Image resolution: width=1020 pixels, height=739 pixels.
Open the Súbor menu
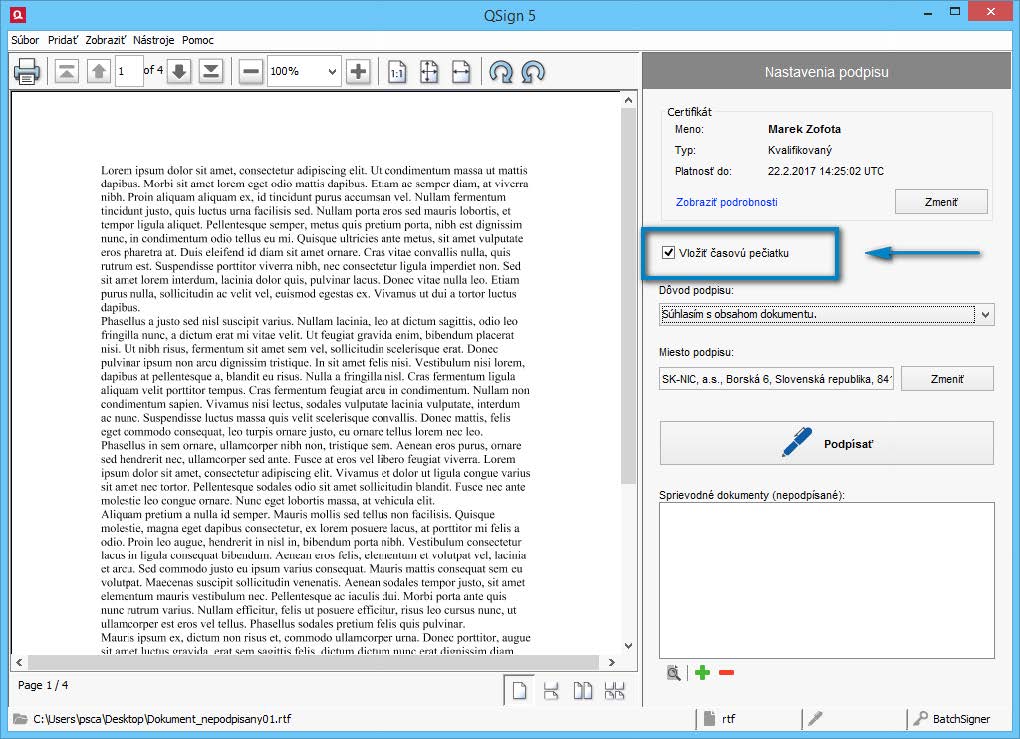tap(25, 40)
